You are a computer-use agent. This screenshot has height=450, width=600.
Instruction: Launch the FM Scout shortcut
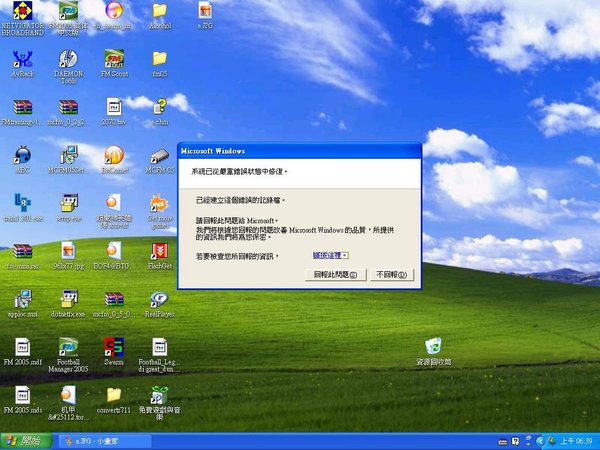tap(114, 59)
